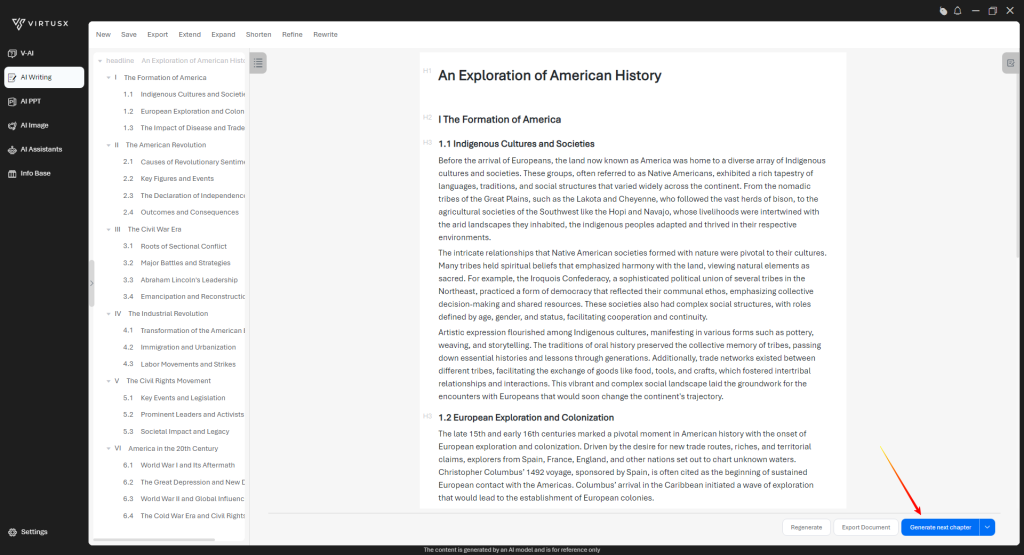Click the Expand menu item
Image resolution: width=1024 pixels, height=555 pixels.
pos(223,35)
